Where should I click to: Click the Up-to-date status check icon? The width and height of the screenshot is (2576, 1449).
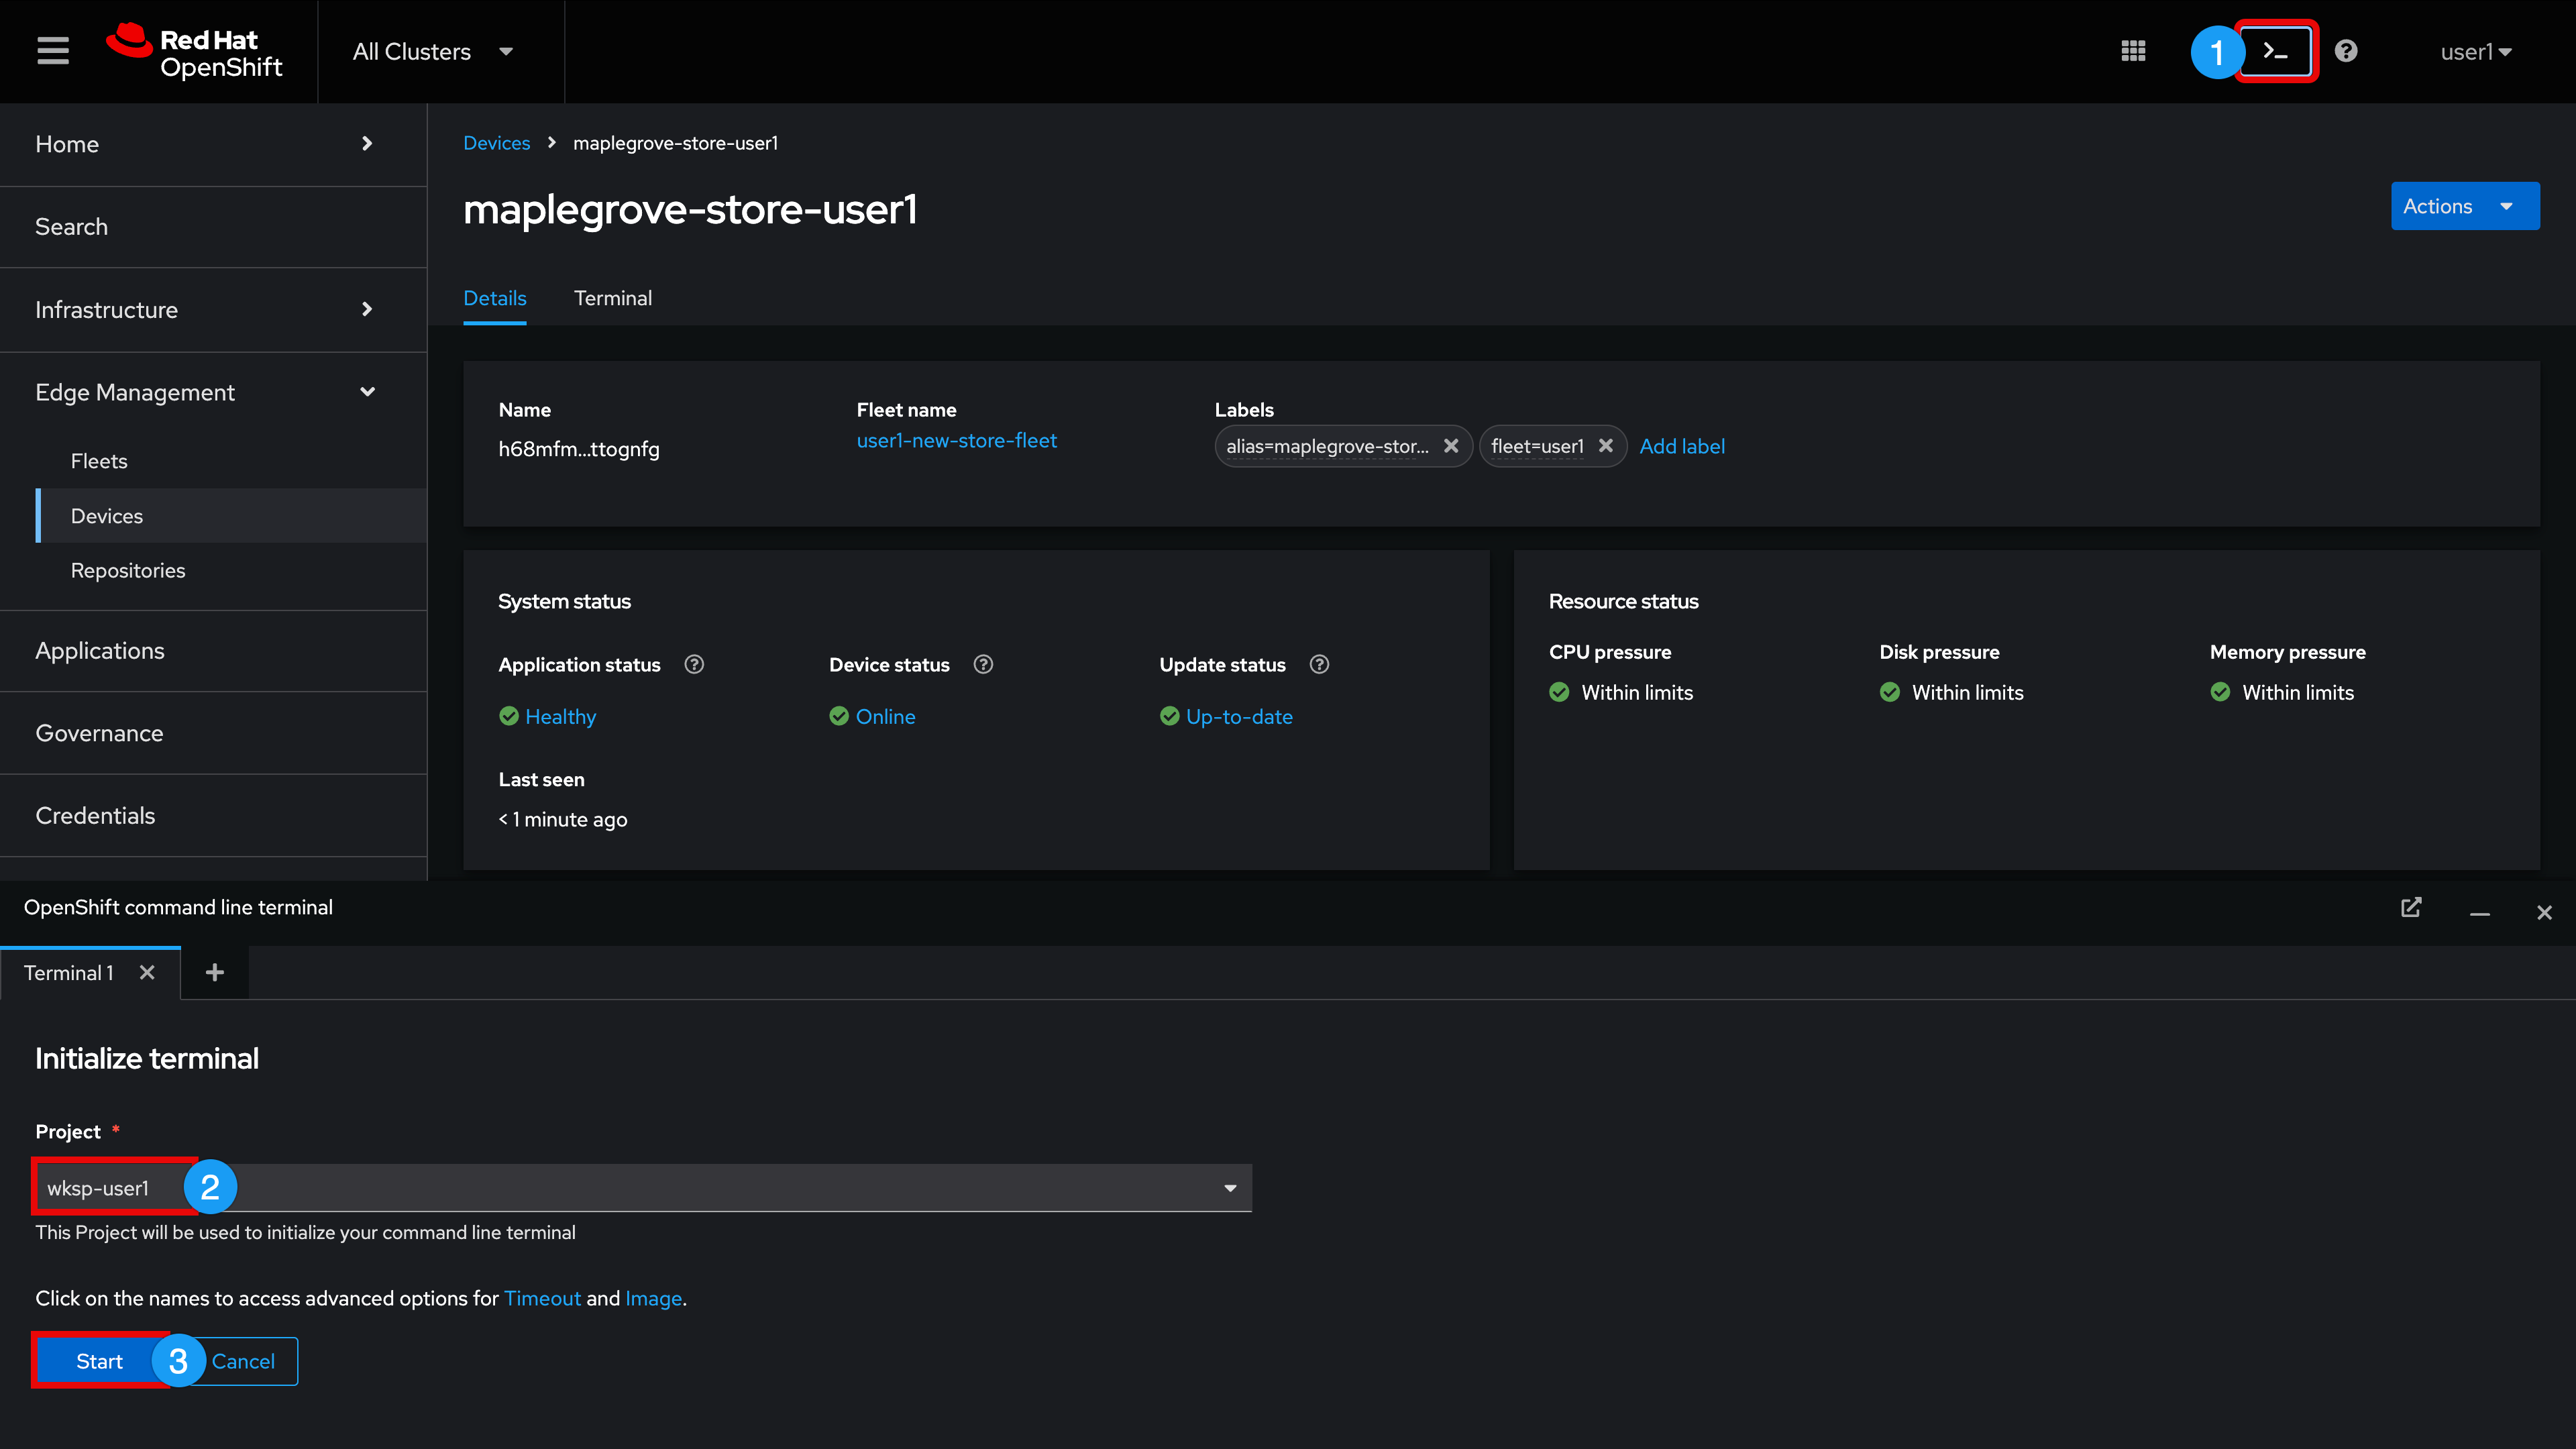point(1169,716)
